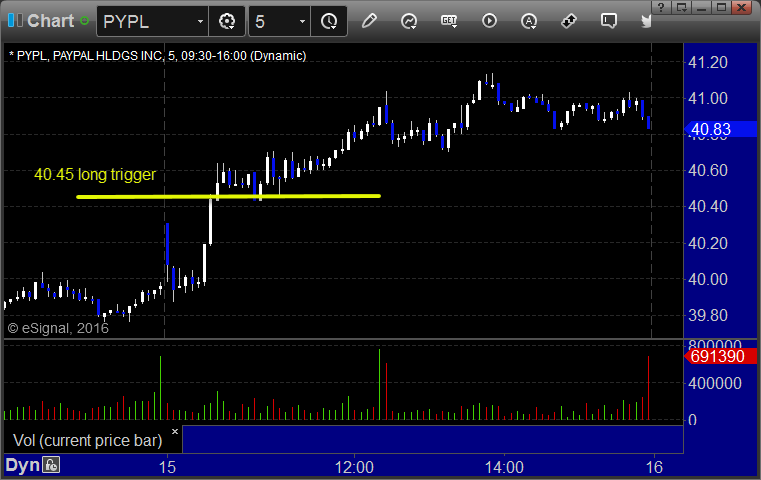Close the Vol study panel with x
The image size is (761, 480).
[175, 431]
